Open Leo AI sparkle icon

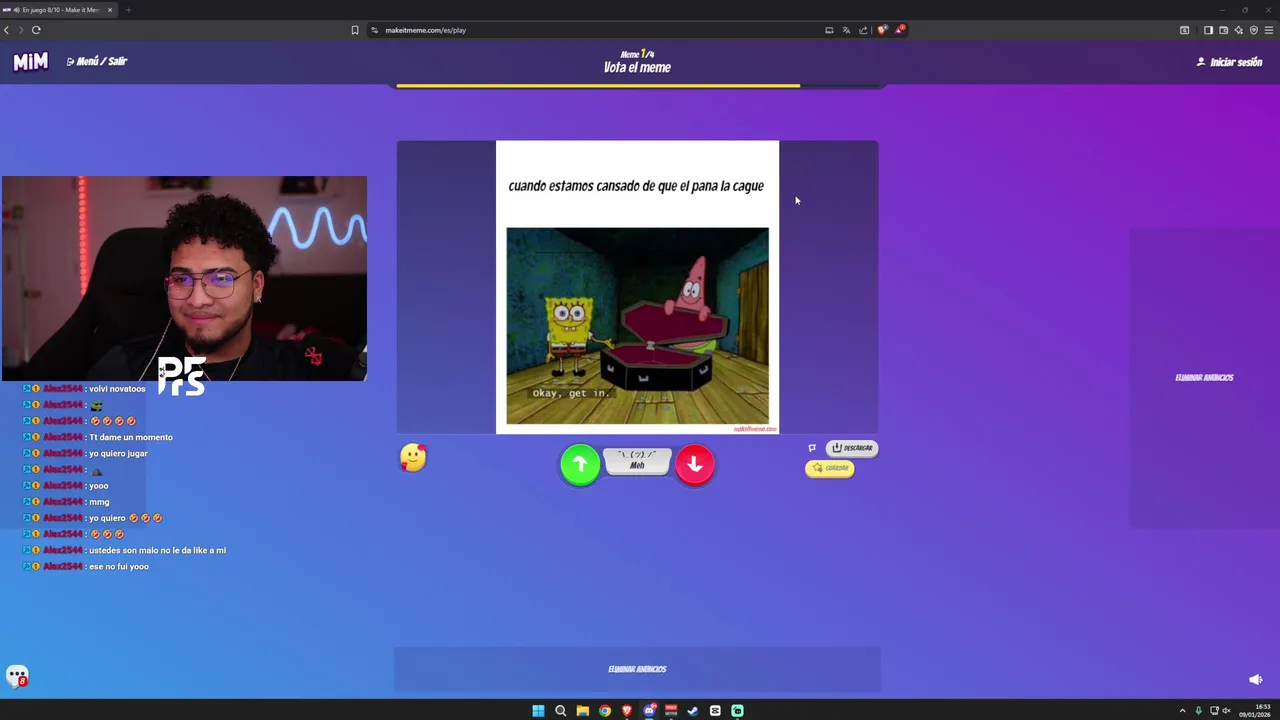[1238, 30]
